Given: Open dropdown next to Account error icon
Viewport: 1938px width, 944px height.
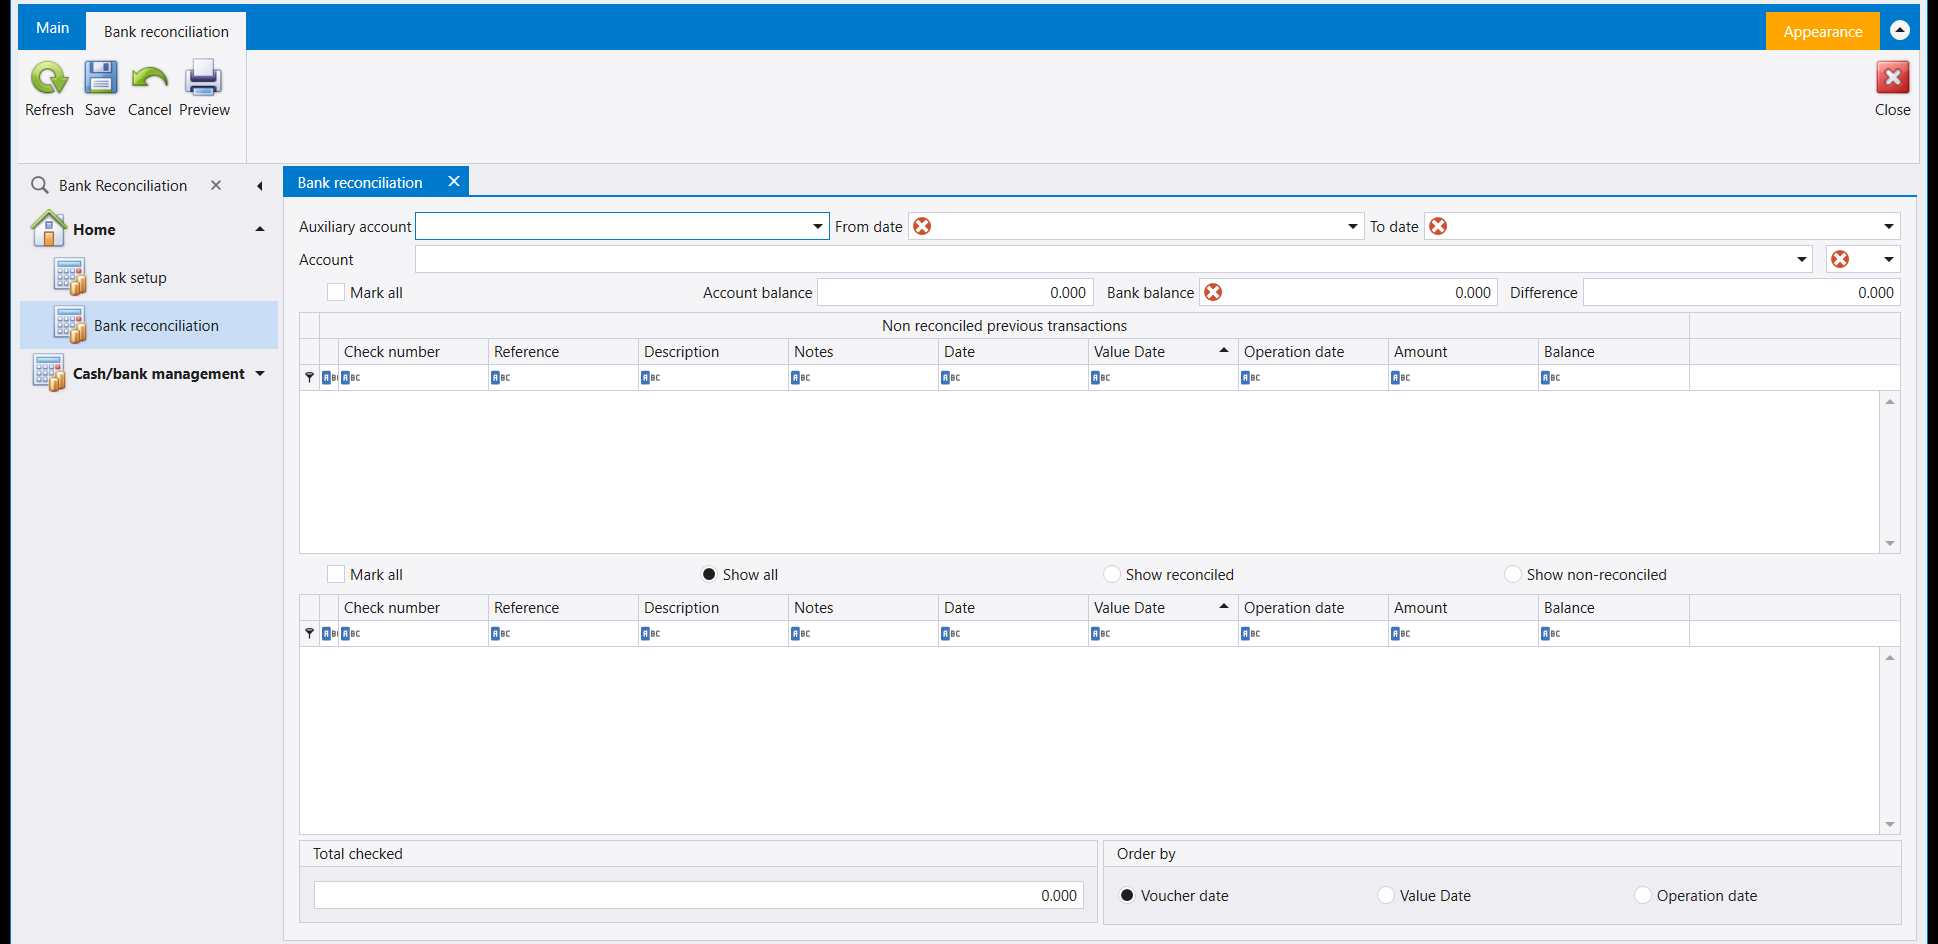Looking at the screenshot, I should point(1889,259).
